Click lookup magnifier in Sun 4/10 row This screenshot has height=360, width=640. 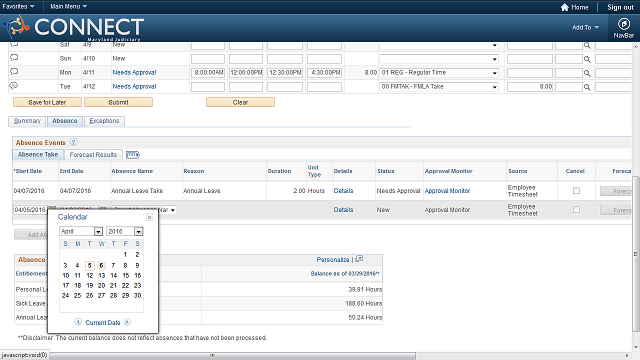[x=587, y=59]
